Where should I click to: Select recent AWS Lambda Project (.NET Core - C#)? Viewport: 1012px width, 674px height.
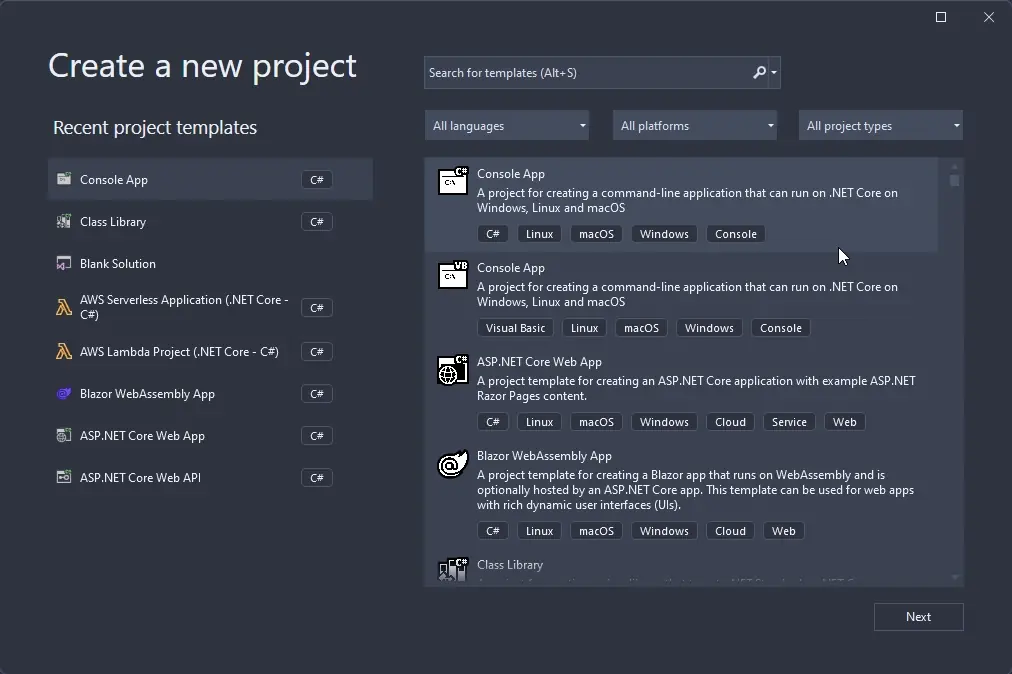coord(210,351)
